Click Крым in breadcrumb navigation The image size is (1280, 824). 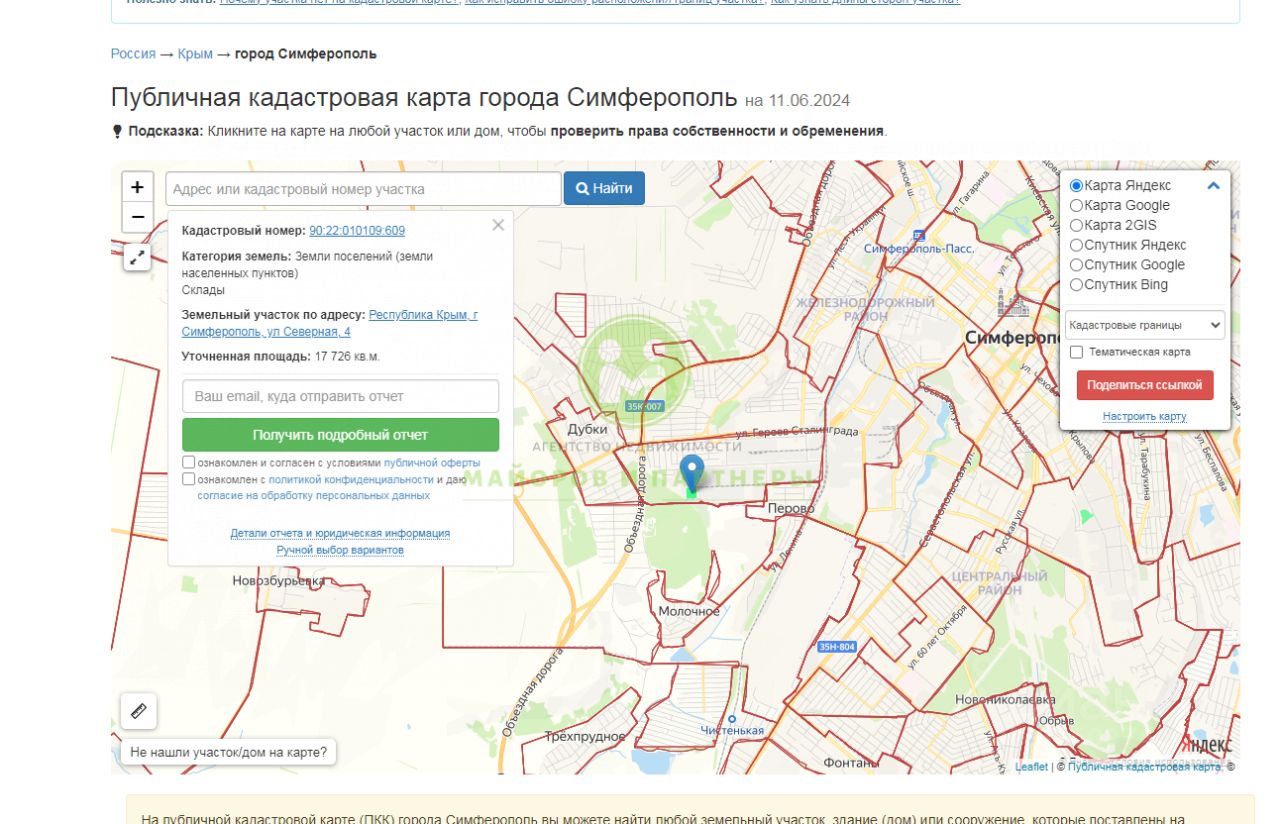click(x=195, y=54)
